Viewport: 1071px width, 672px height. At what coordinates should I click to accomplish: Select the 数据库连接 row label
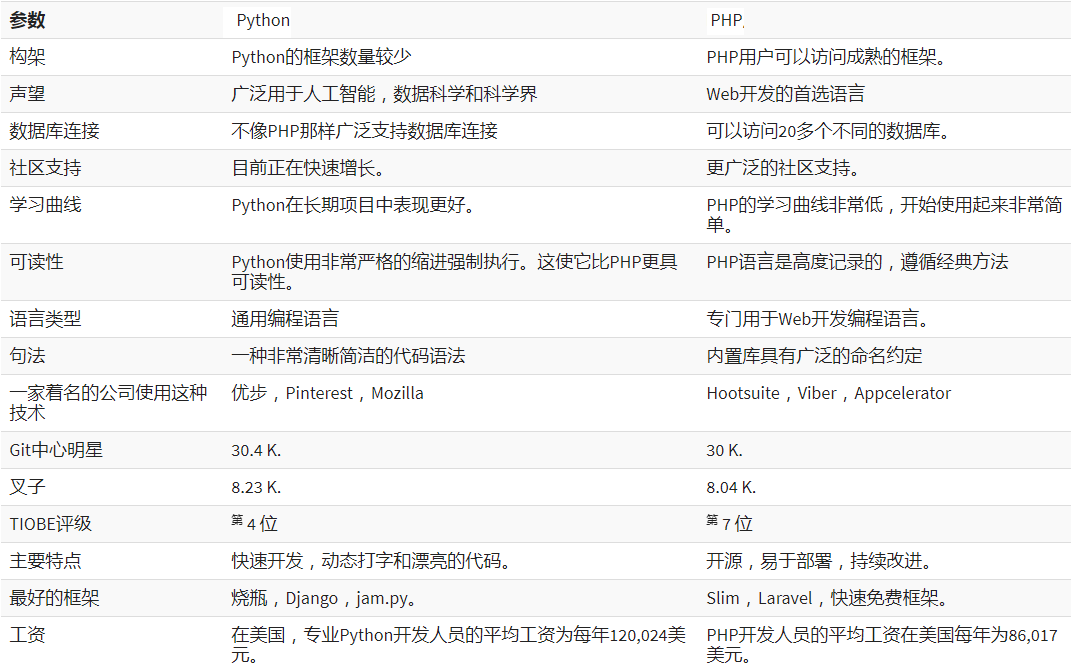54,131
